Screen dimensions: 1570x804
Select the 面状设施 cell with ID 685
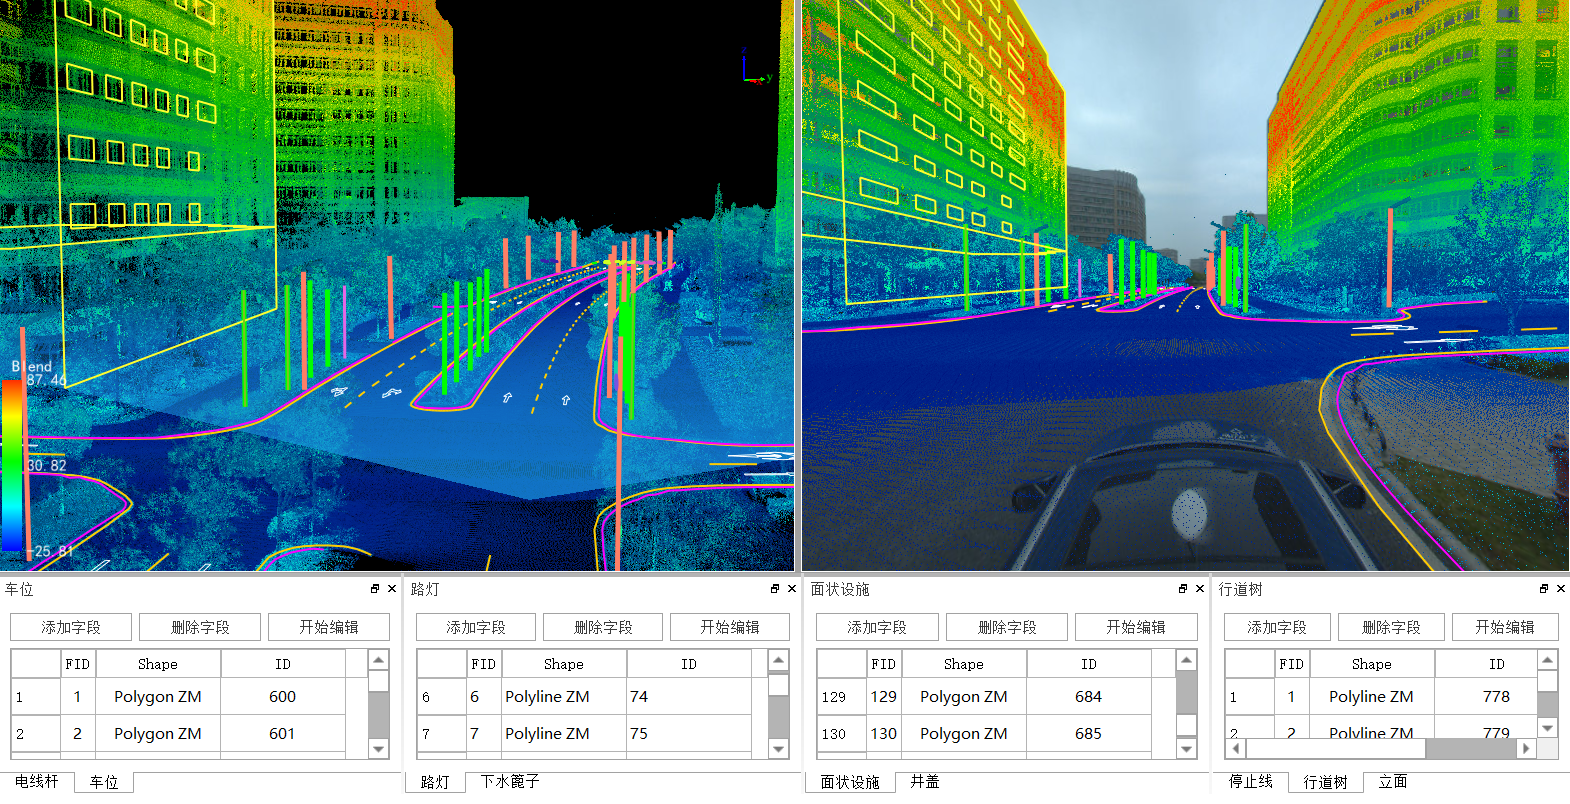point(1089,734)
